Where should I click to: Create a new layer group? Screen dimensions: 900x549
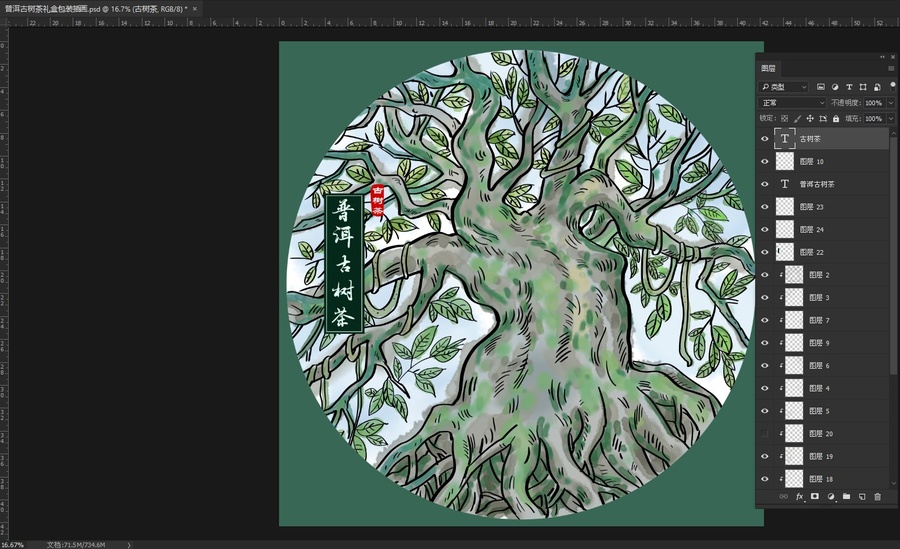click(847, 497)
